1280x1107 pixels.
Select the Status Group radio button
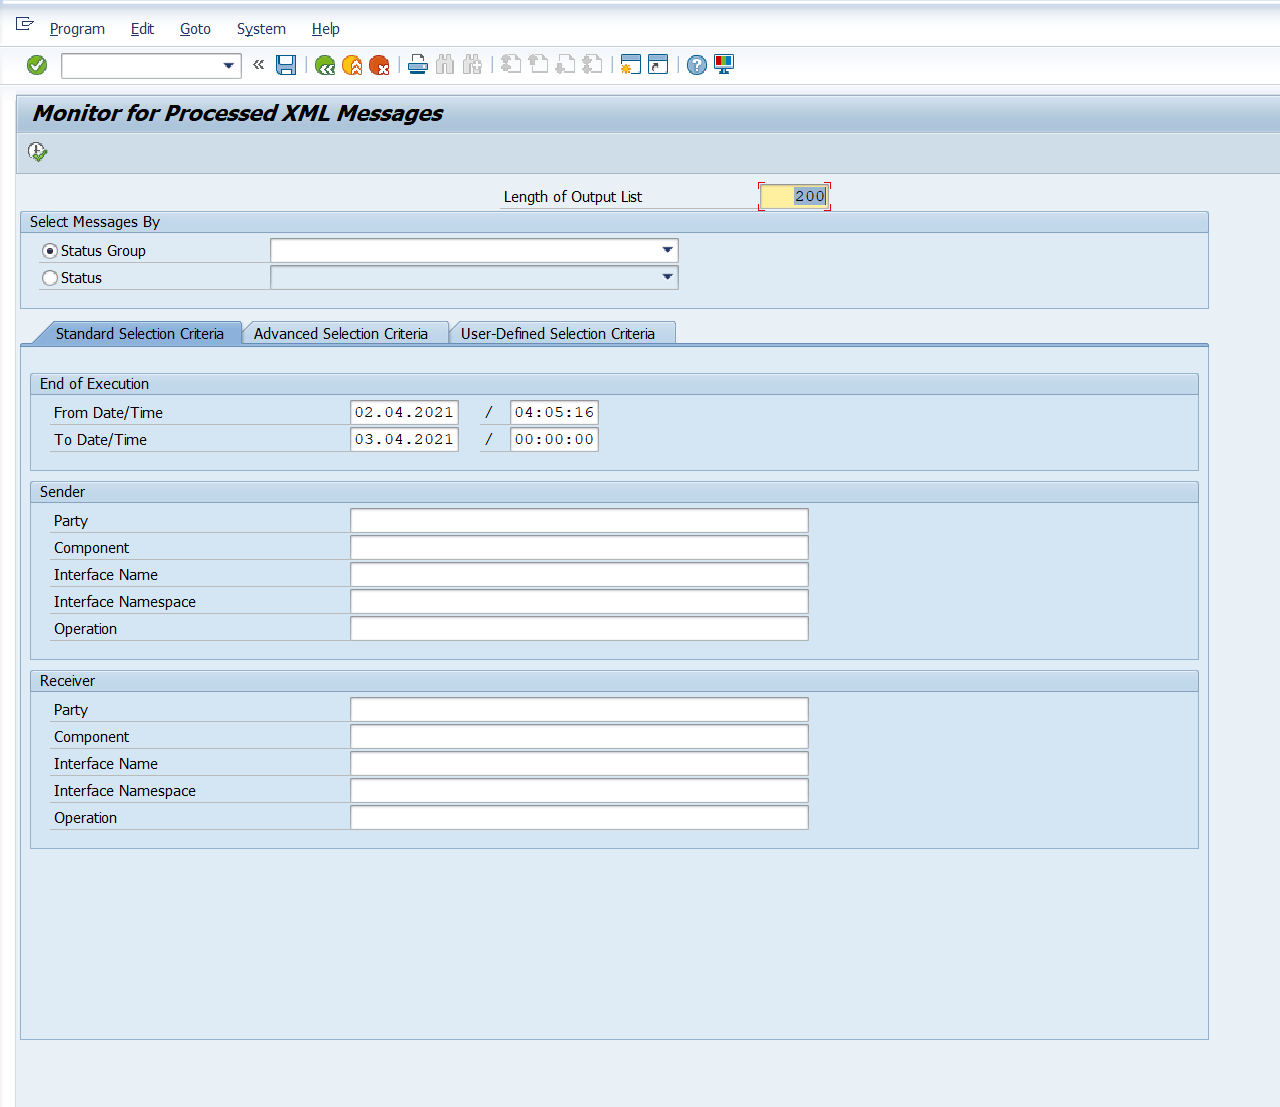tap(50, 251)
